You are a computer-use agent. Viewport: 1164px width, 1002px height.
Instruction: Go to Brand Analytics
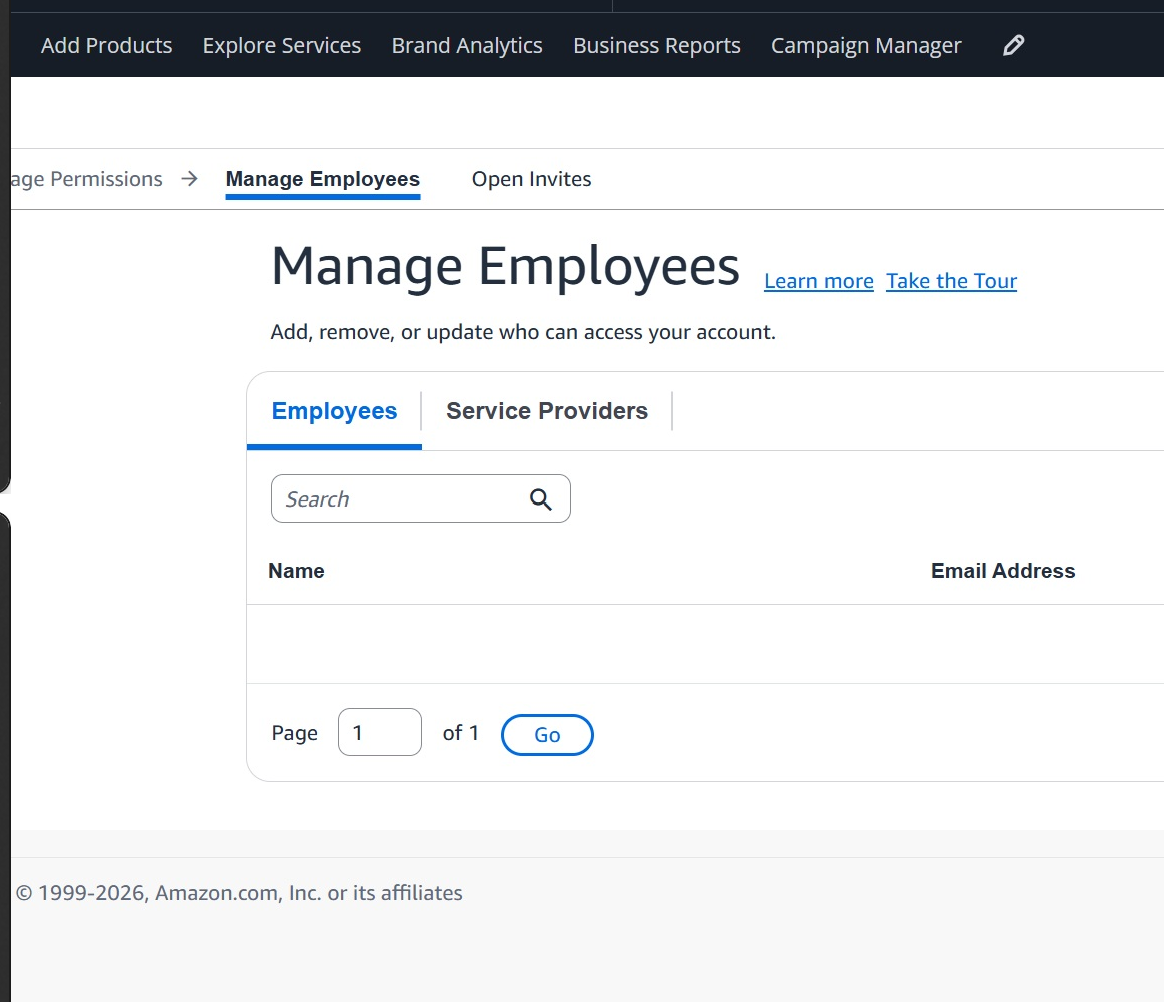pyautogui.click(x=467, y=45)
